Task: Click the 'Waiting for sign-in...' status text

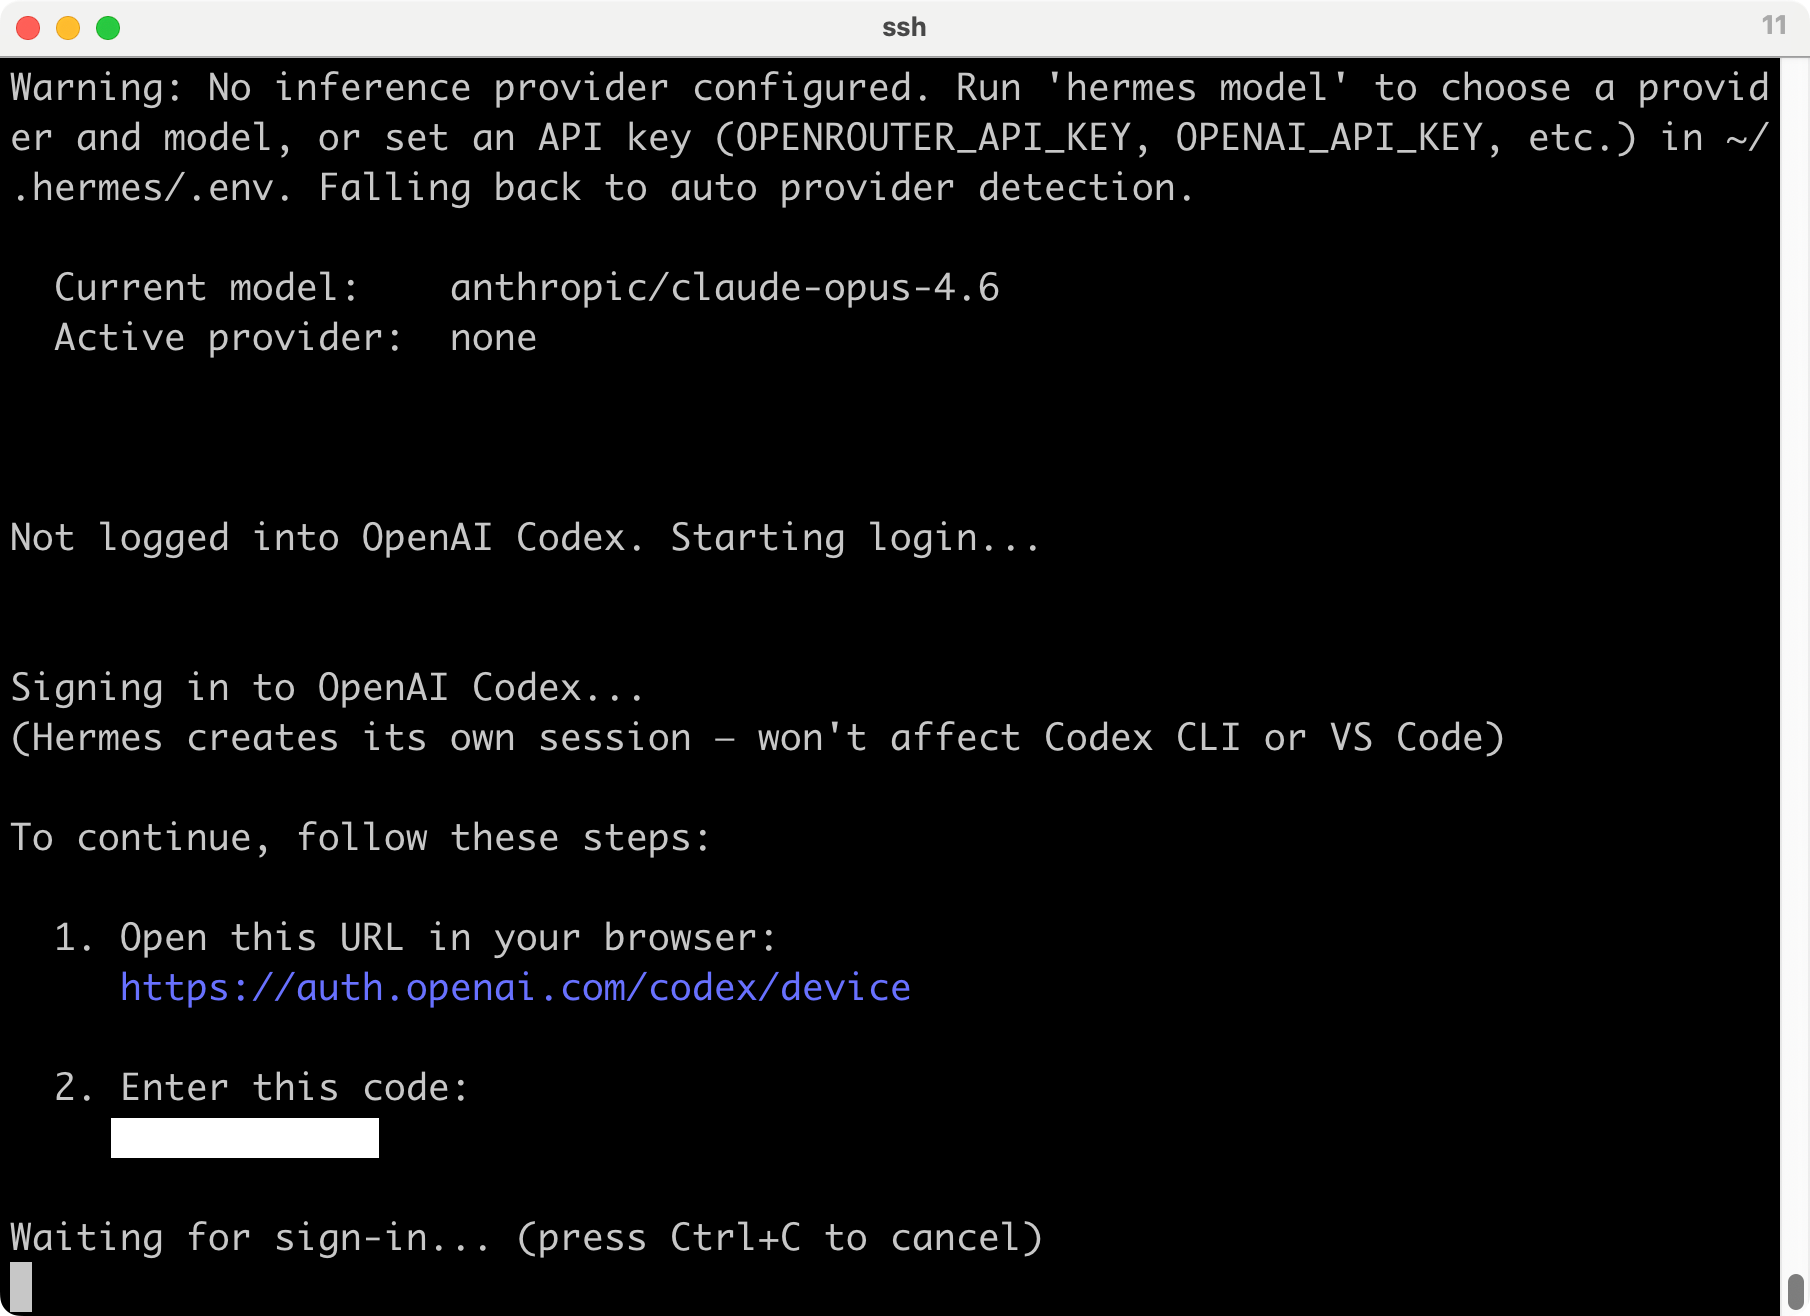Action: coord(250,1238)
